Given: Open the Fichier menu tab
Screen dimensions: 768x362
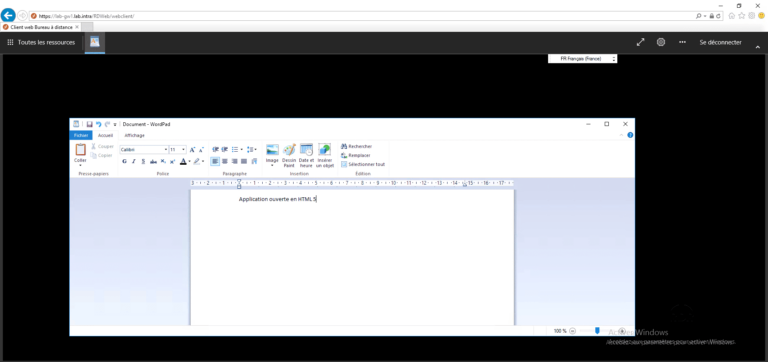Looking at the screenshot, I should tap(81, 135).
